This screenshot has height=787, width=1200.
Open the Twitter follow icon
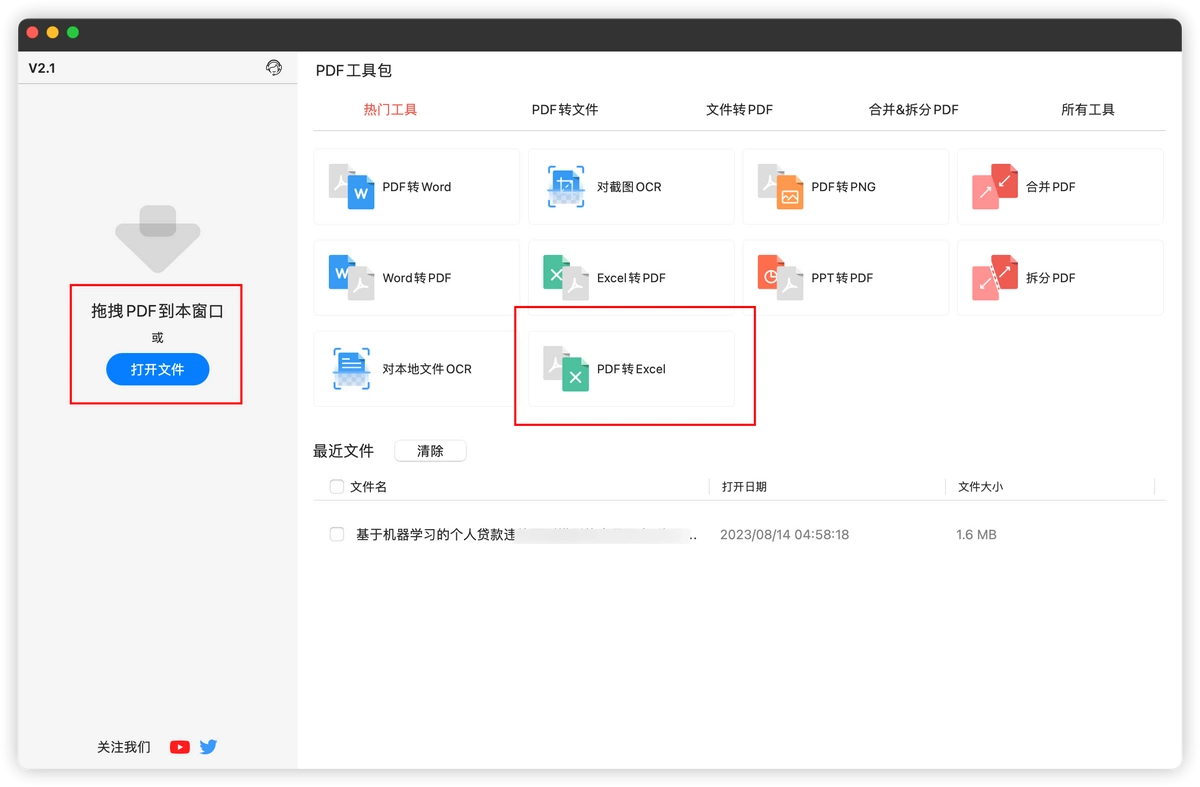208,747
